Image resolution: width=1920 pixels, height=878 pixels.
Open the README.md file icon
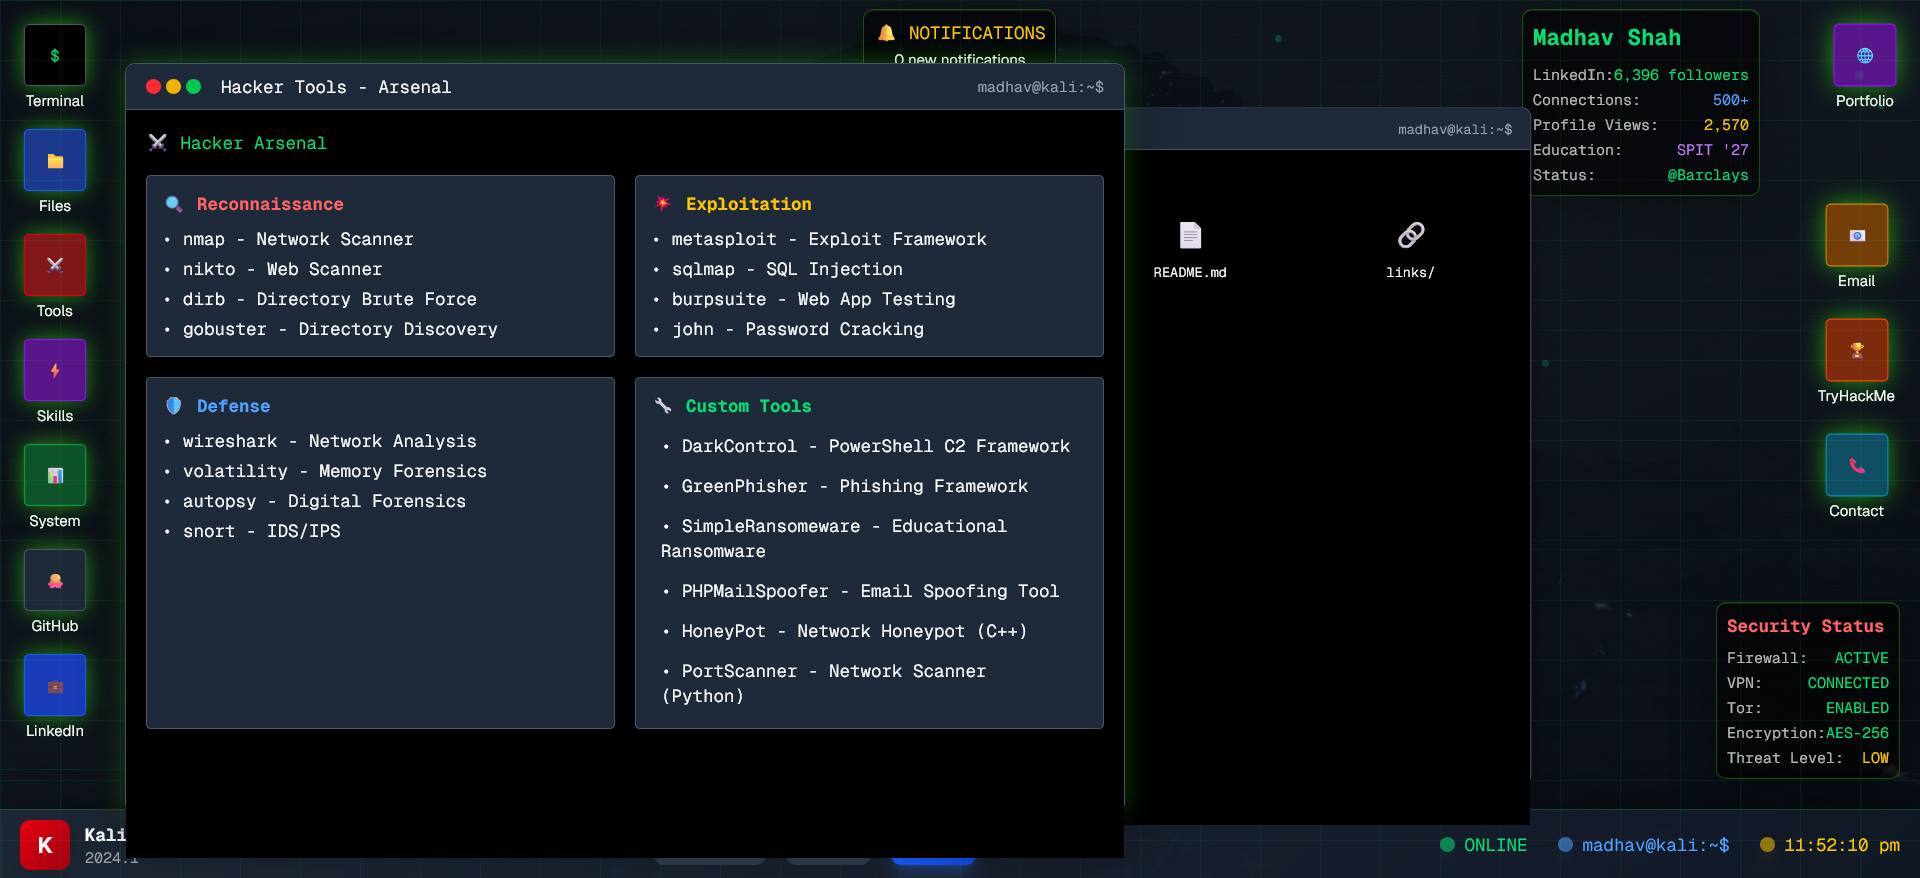(x=1190, y=236)
